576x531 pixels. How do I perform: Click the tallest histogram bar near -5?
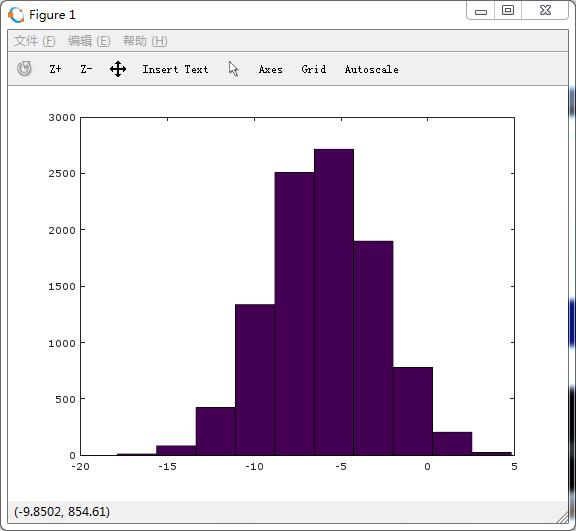pyautogui.click(x=334, y=302)
